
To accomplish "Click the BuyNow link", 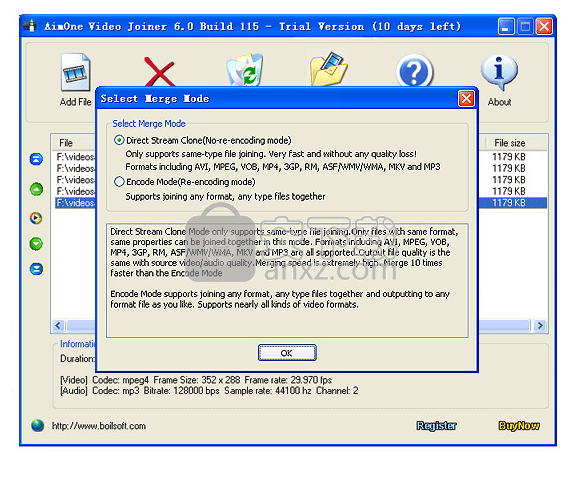I will click(x=519, y=426).
